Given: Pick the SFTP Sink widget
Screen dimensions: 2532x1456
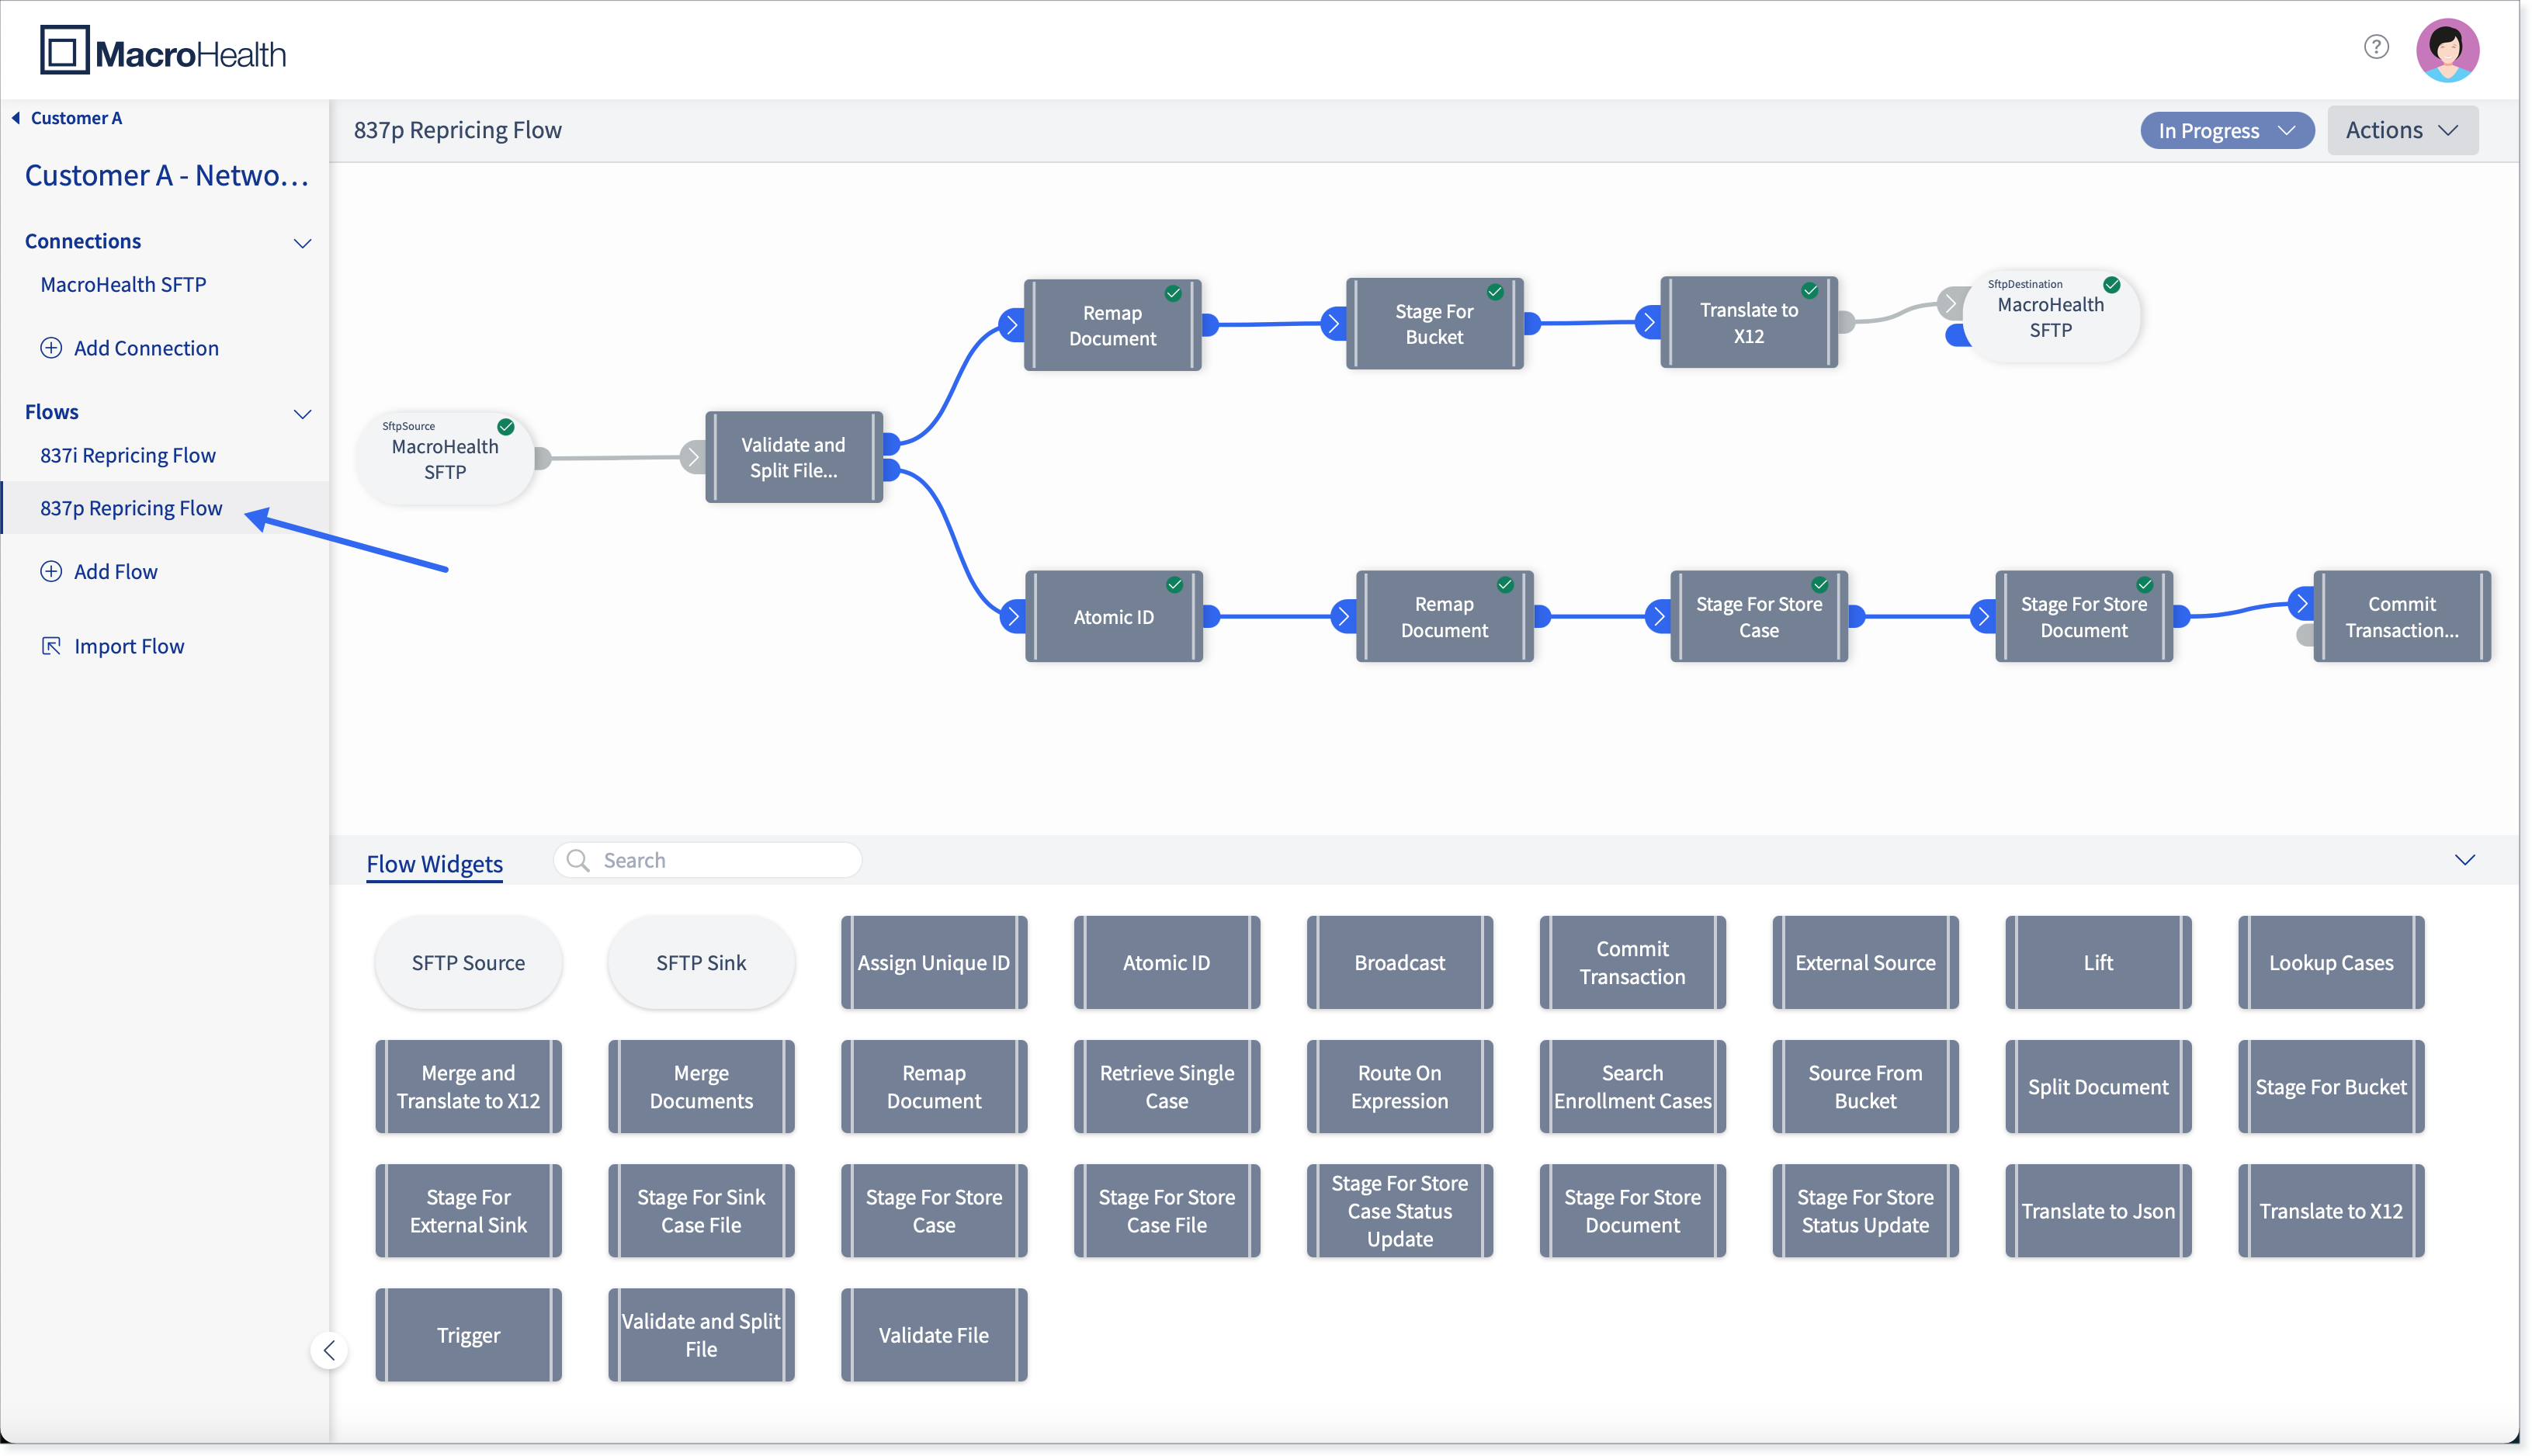Looking at the screenshot, I should [x=701, y=962].
